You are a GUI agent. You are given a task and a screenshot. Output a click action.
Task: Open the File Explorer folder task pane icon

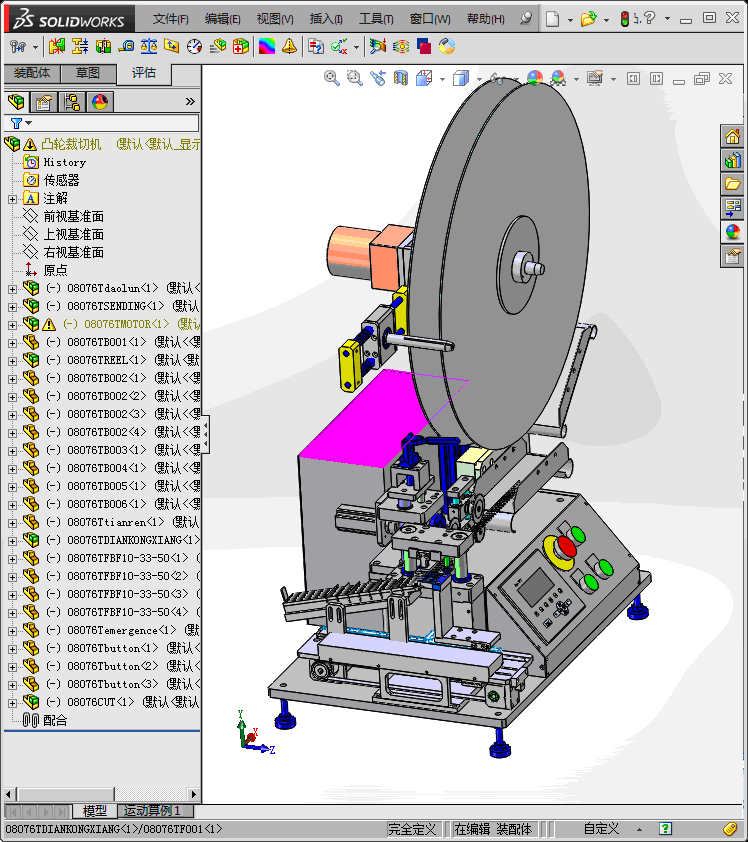tap(732, 184)
